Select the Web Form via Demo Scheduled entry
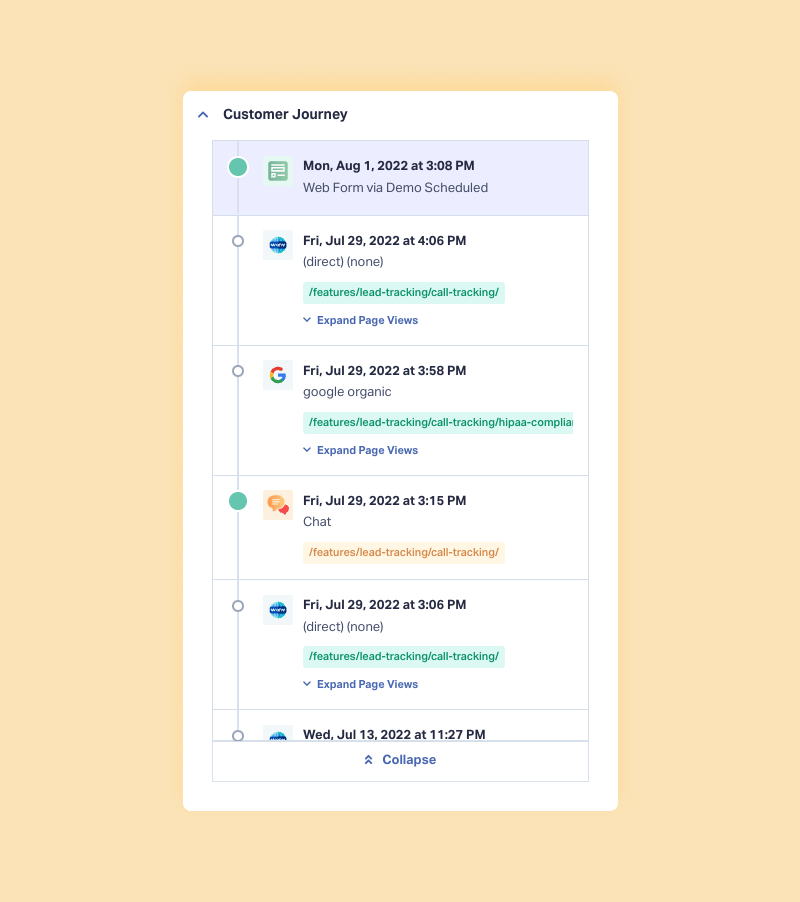The width and height of the screenshot is (800, 902). click(x=400, y=178)
